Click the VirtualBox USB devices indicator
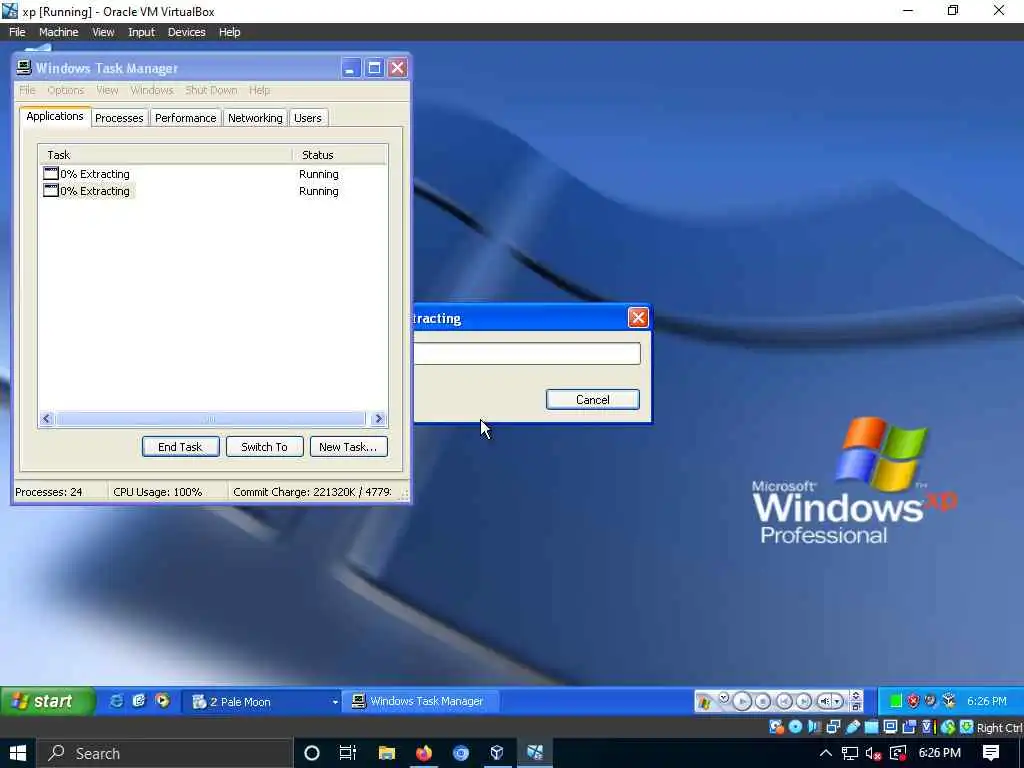1024x768 pixels. coord(853,727)
